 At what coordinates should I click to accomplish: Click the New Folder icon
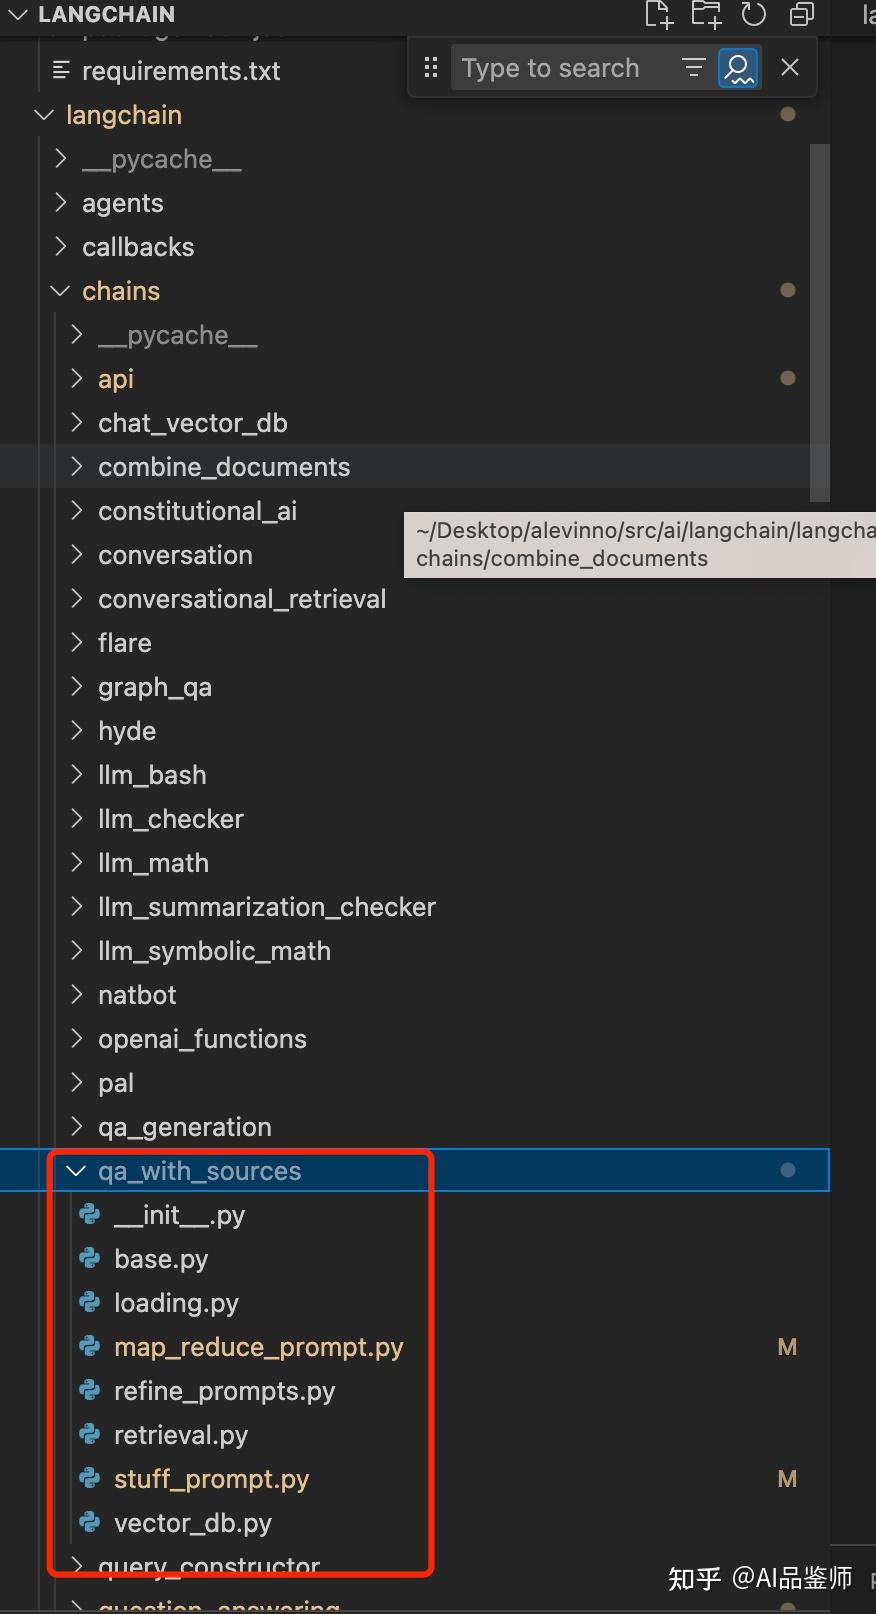(x=706, y=14)
